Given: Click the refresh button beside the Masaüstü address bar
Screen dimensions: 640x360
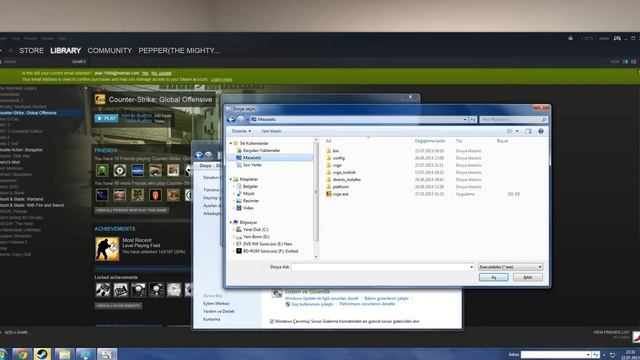Looking at the screenshot, I should pyautogui.click(x=473, y=120).
